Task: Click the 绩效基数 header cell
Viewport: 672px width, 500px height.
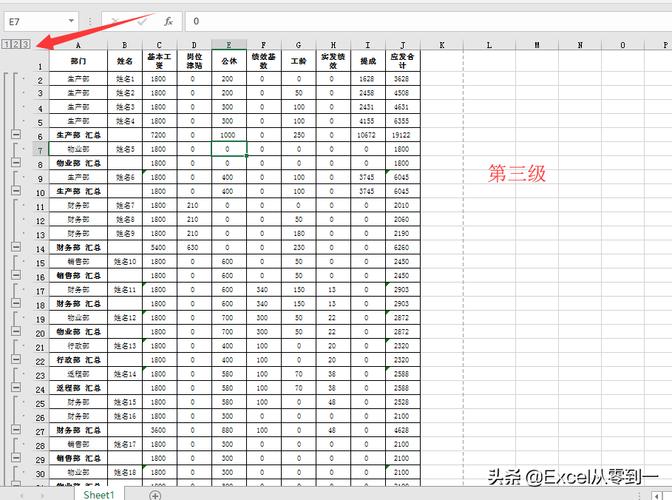Action: (x=264, y=61)
